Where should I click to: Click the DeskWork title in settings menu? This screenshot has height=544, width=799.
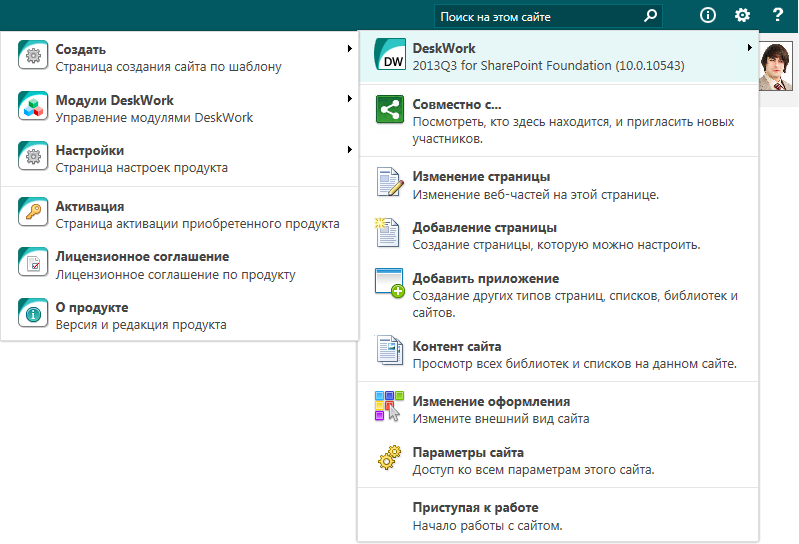click(444, 48)
